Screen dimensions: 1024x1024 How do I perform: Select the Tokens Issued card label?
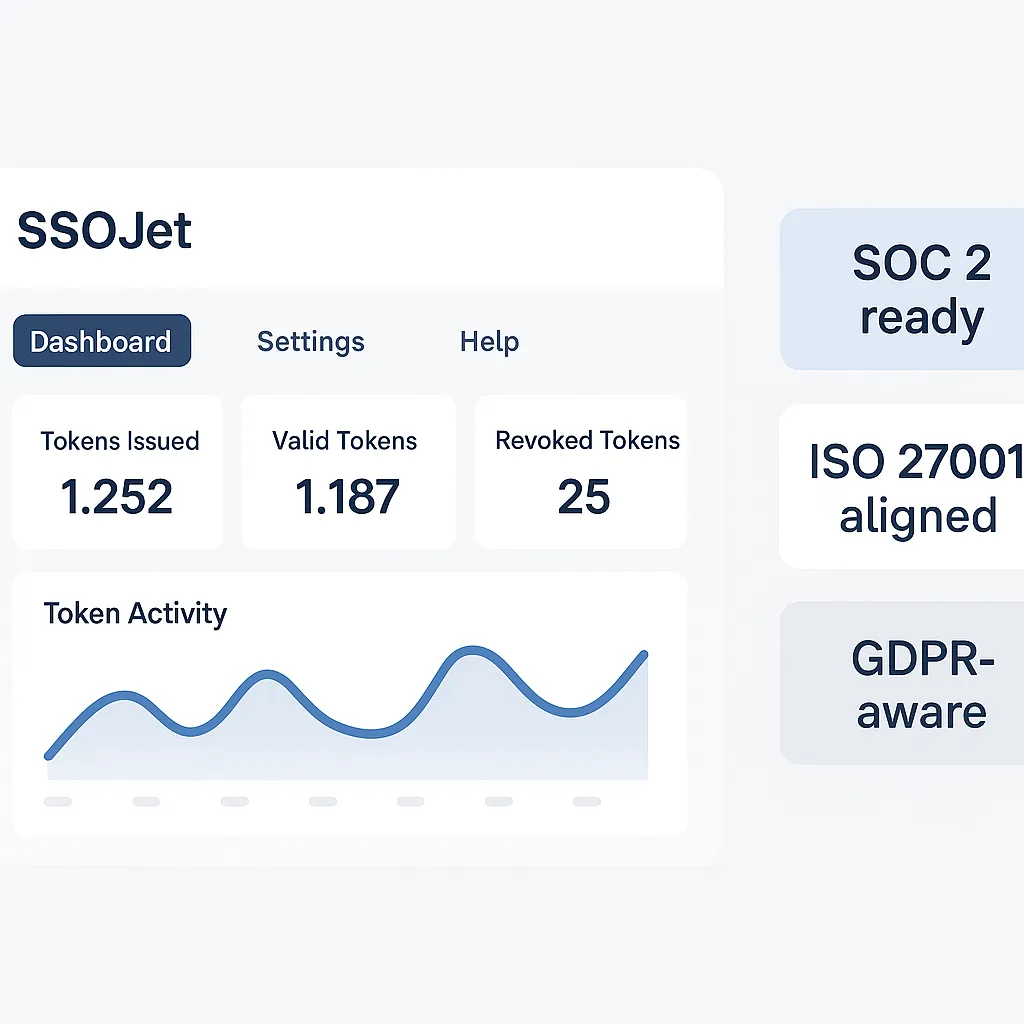119,441
